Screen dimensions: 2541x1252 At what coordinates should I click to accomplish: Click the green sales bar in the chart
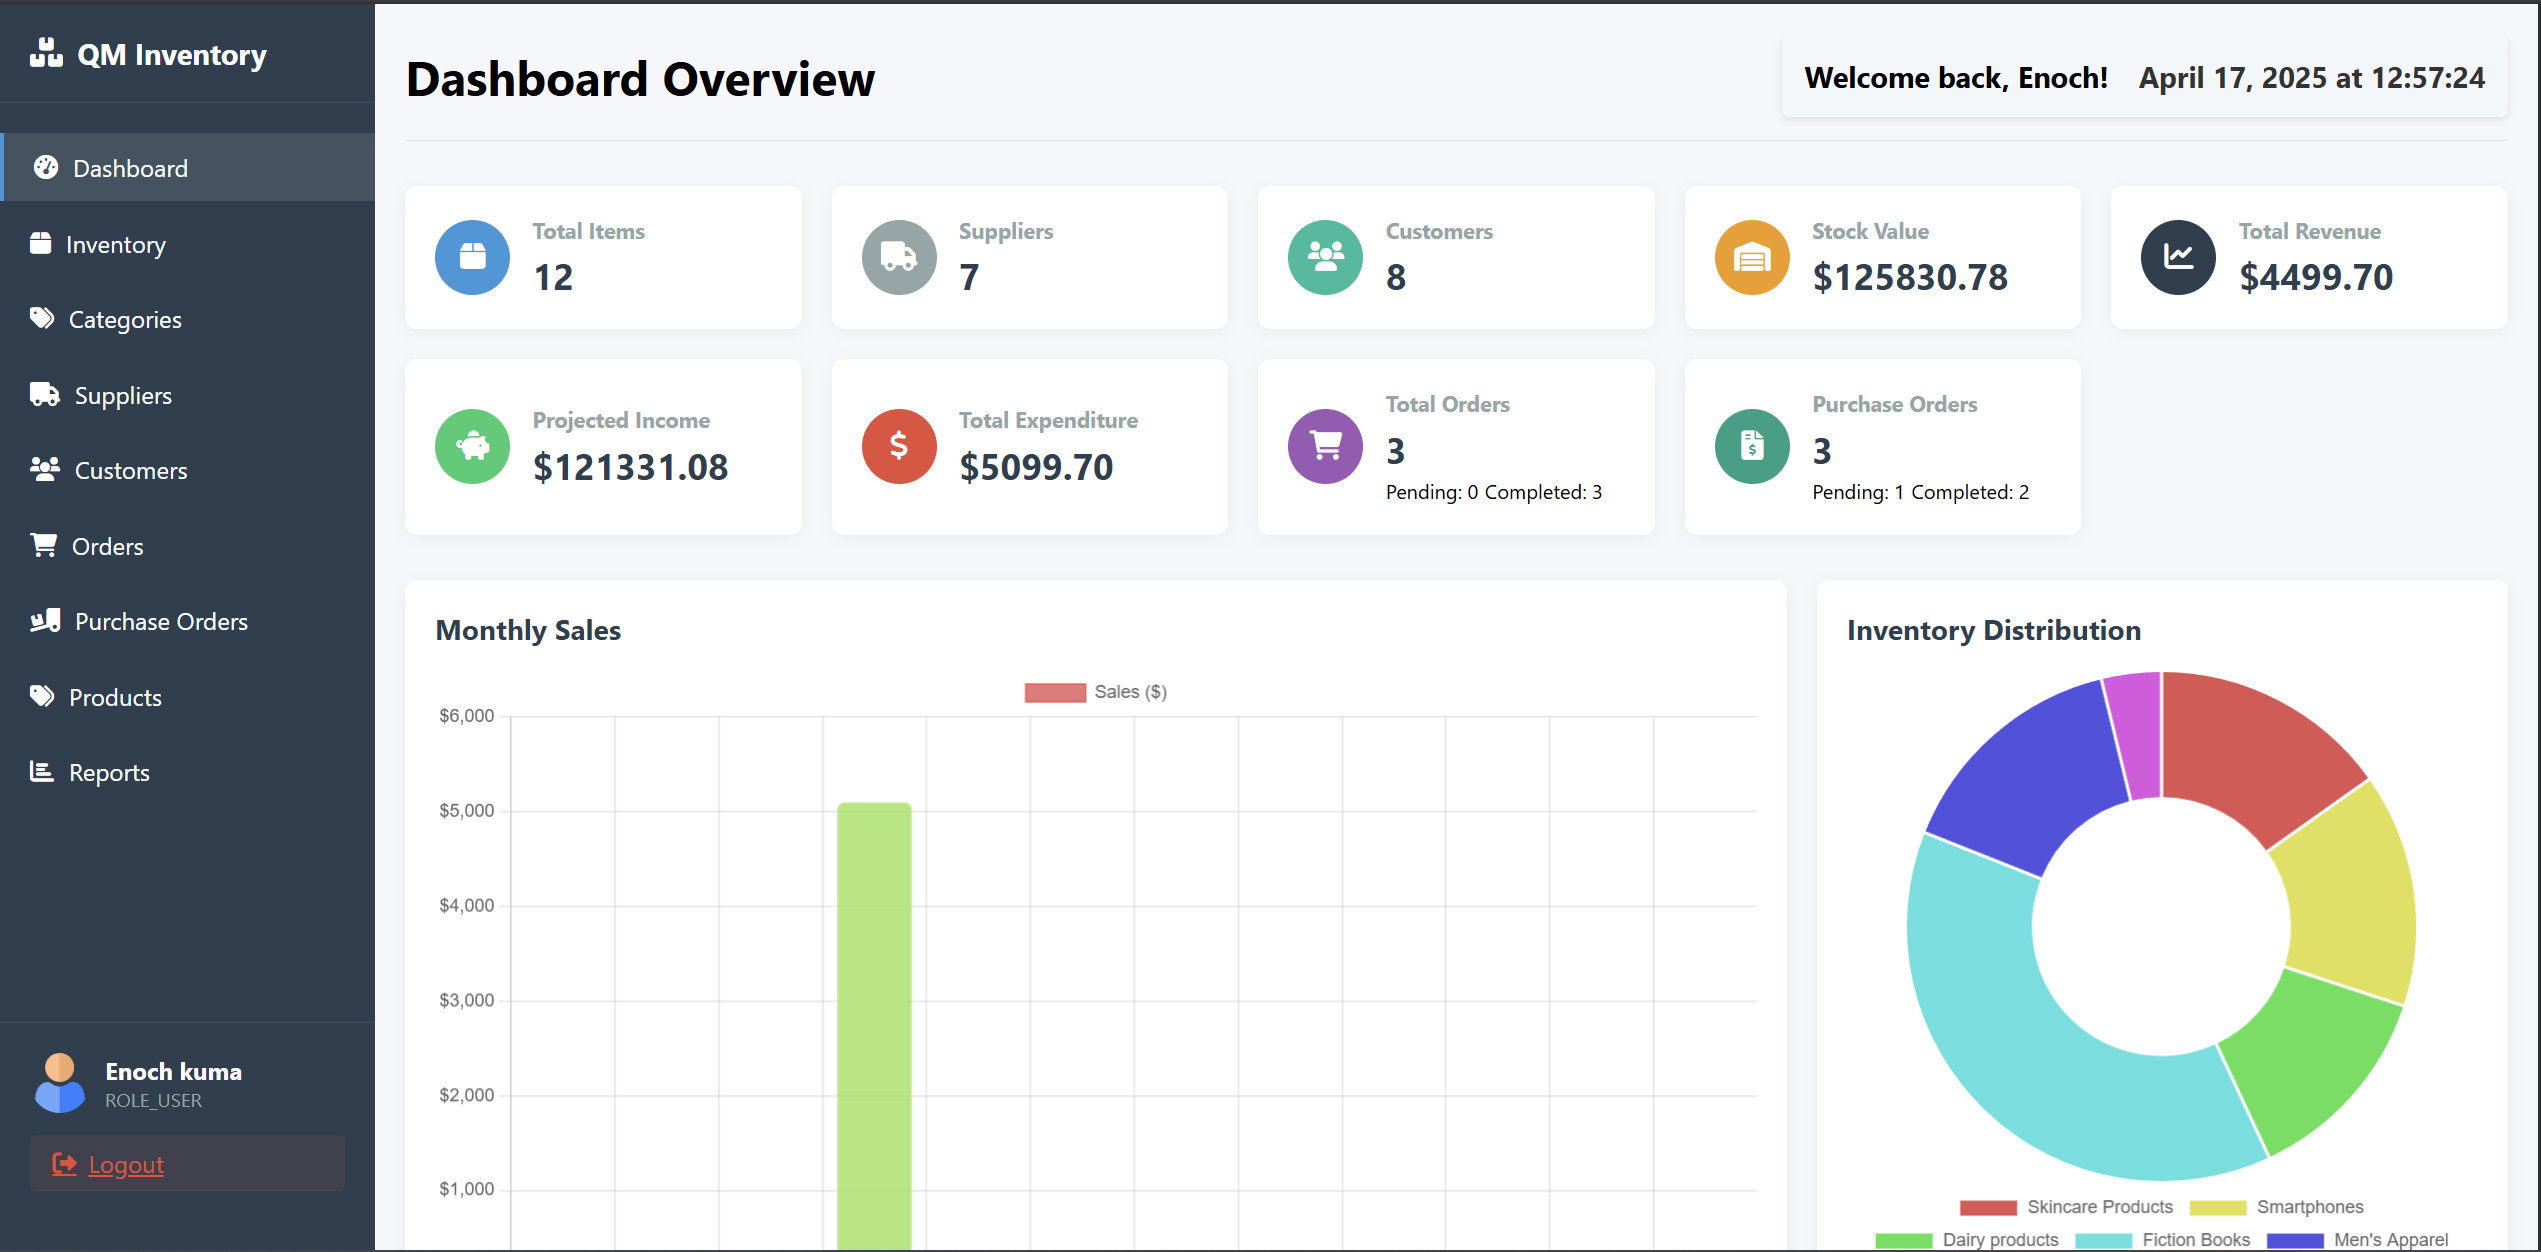point(874,1000)
